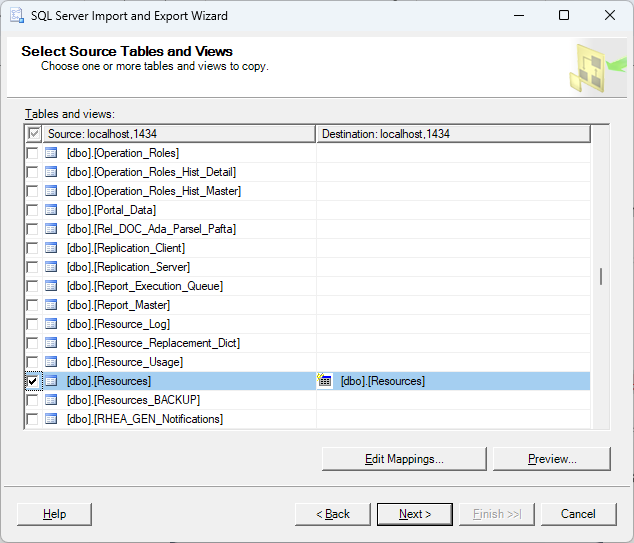Click the table icon beside Report_Master
634x543 pixels.
point(51,305)
